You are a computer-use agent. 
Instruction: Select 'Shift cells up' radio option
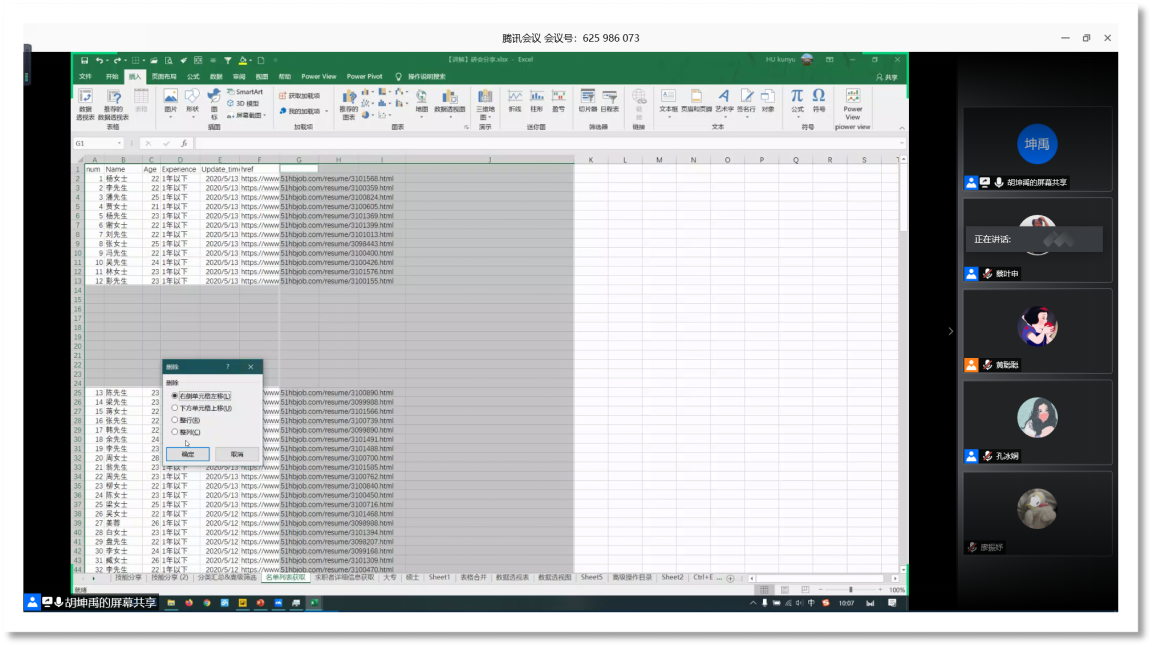click(x=175, y=408)
